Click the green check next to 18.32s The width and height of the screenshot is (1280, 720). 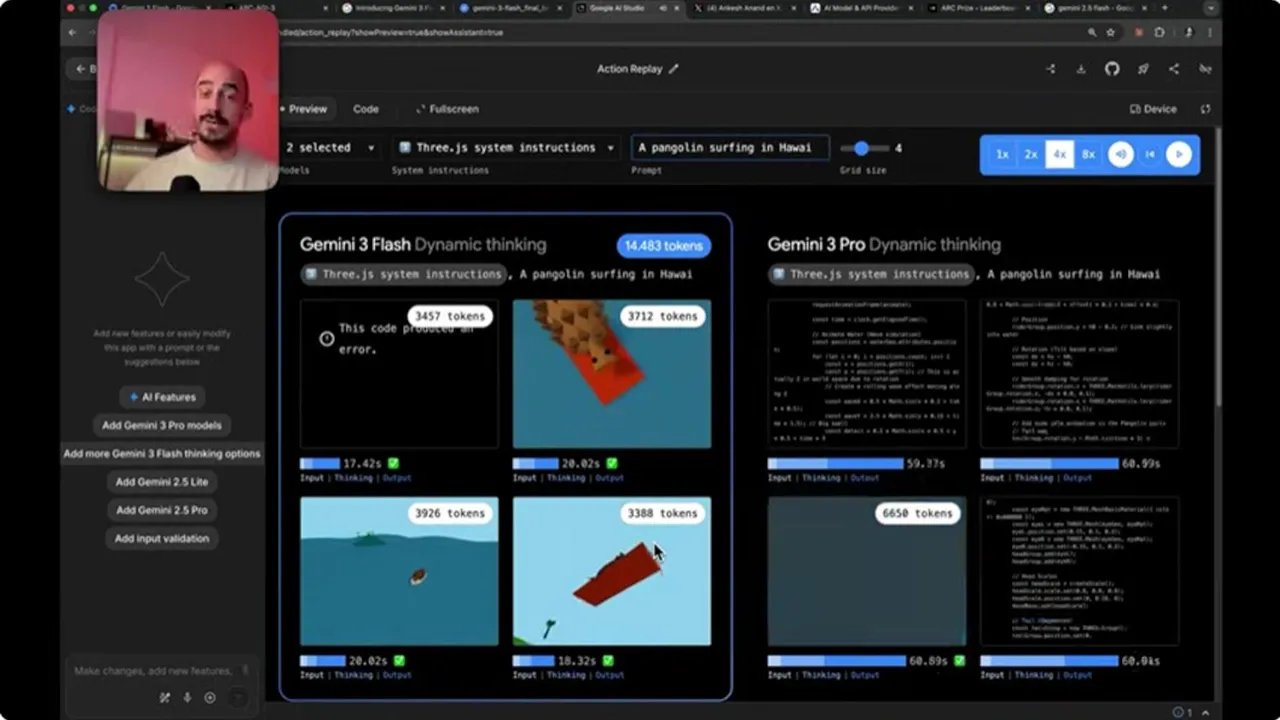point(608,661)
